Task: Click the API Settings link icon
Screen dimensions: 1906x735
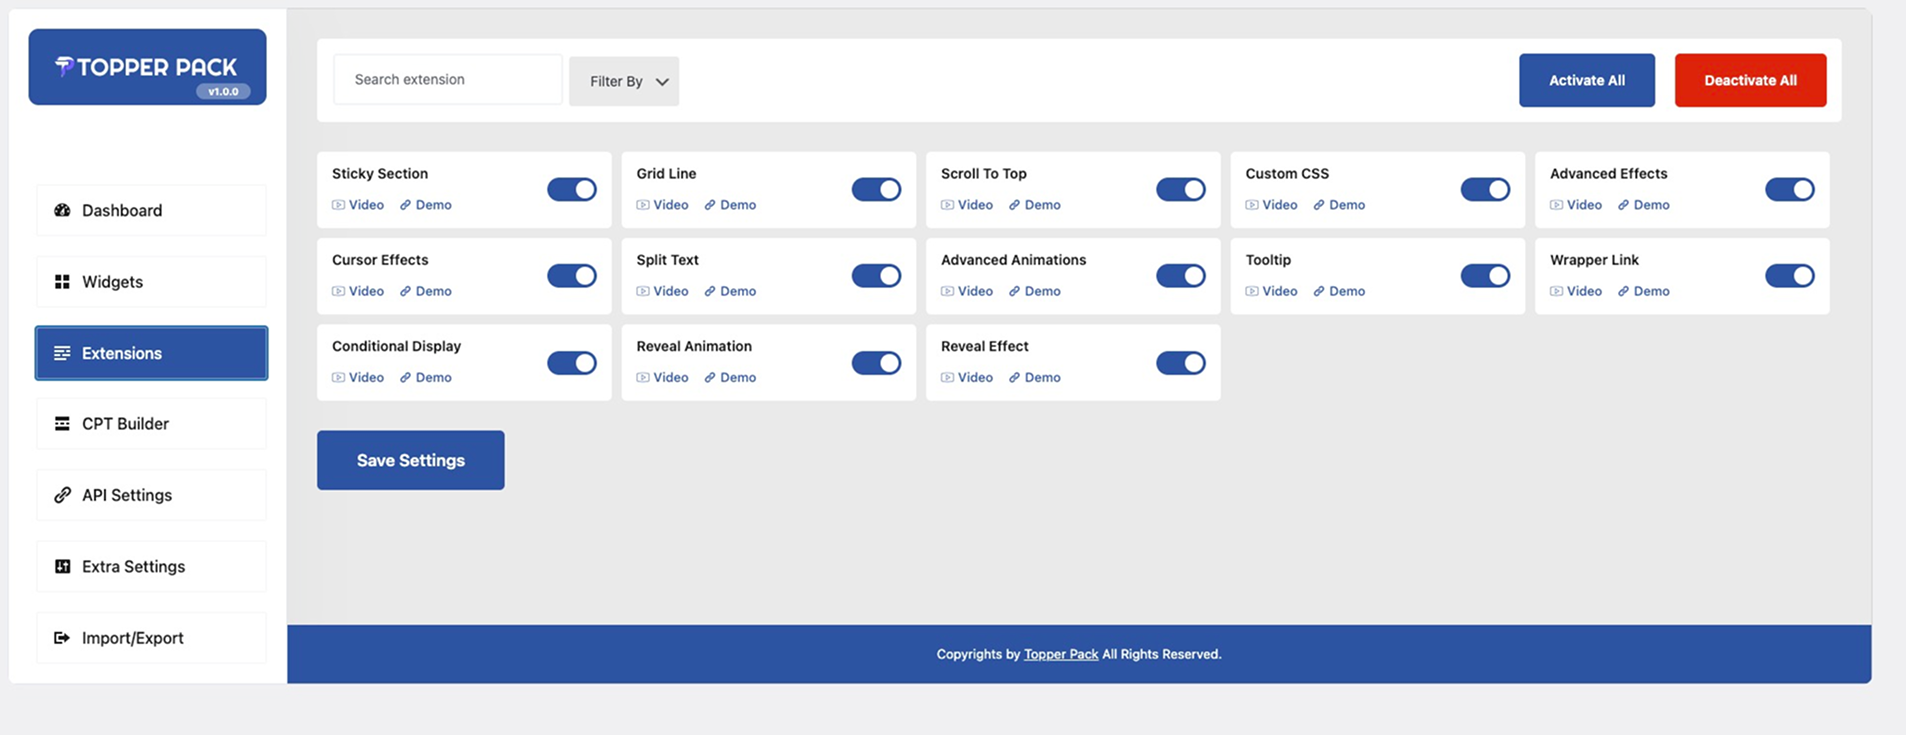Action: click(62, 495)
